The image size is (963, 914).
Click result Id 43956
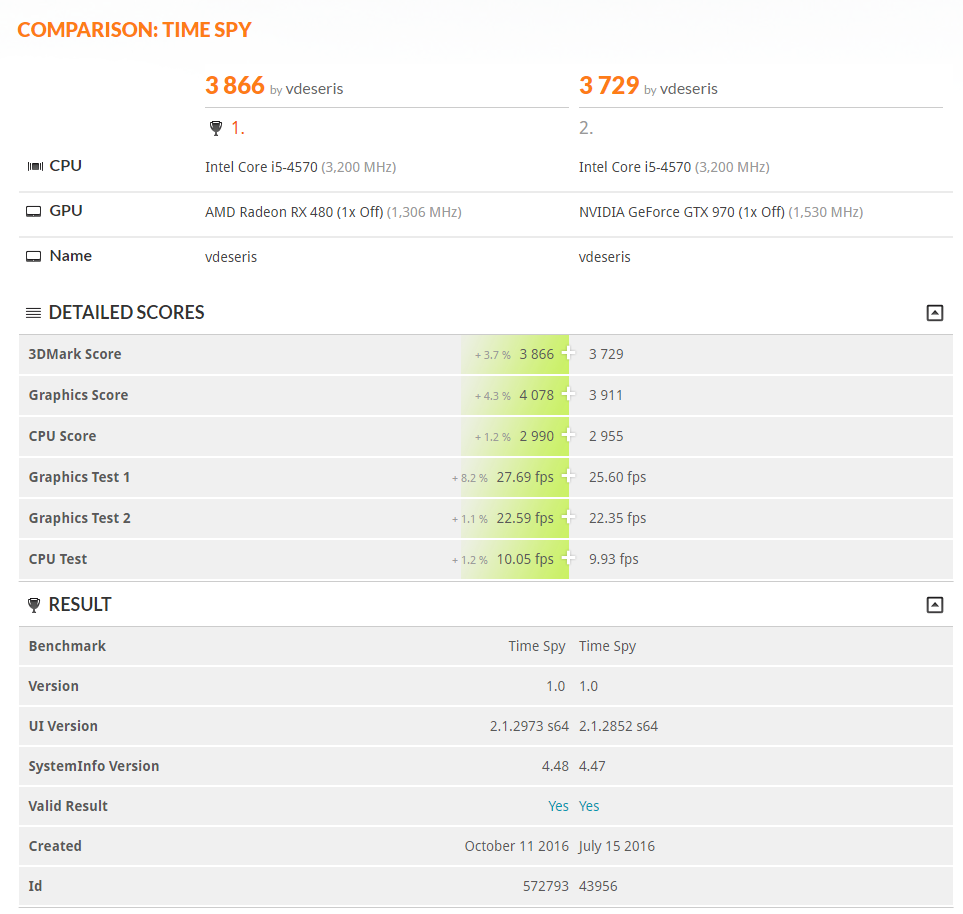coord(598,886)
